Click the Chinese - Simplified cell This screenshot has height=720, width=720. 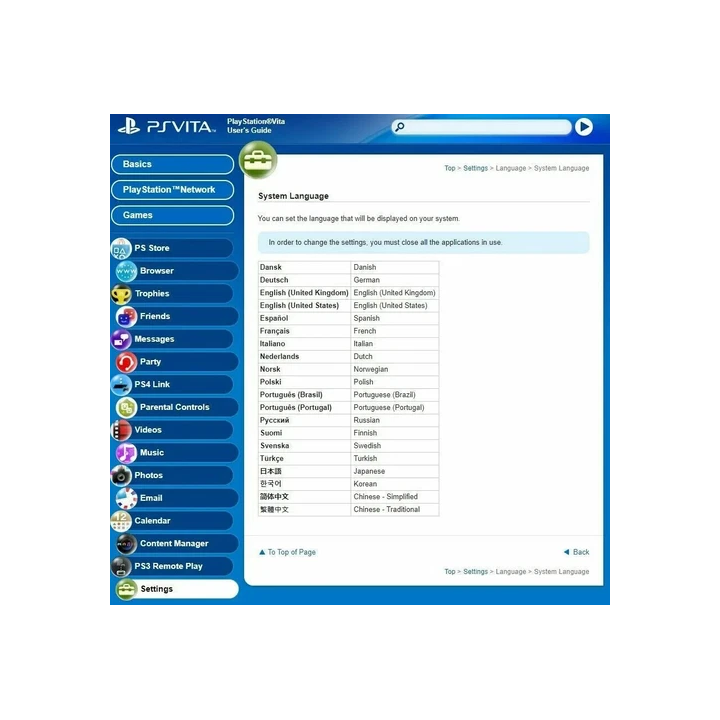click(395, 497)
